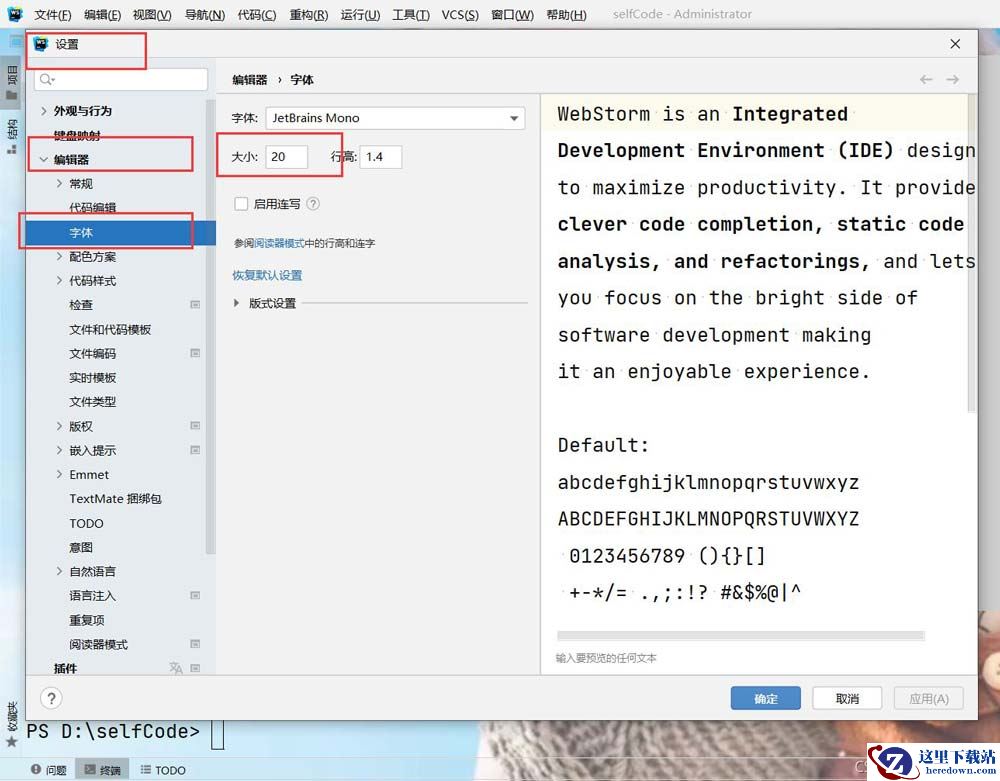
Task: Open the 编辑(E) menu
Action: 102,14
